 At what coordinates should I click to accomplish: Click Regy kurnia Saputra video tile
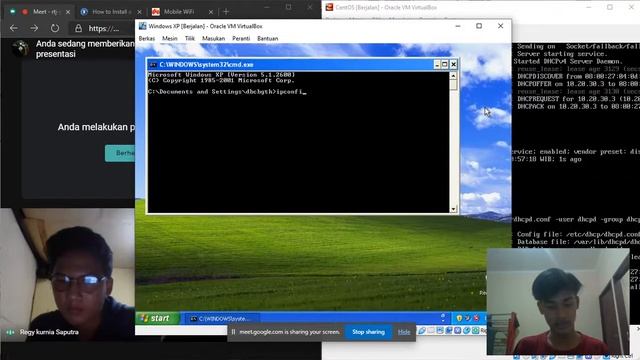[x=67, y=274]
